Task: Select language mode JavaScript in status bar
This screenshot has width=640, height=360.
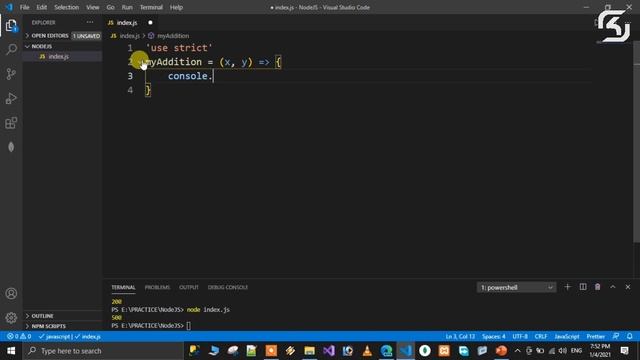Action: pos(567,336)
